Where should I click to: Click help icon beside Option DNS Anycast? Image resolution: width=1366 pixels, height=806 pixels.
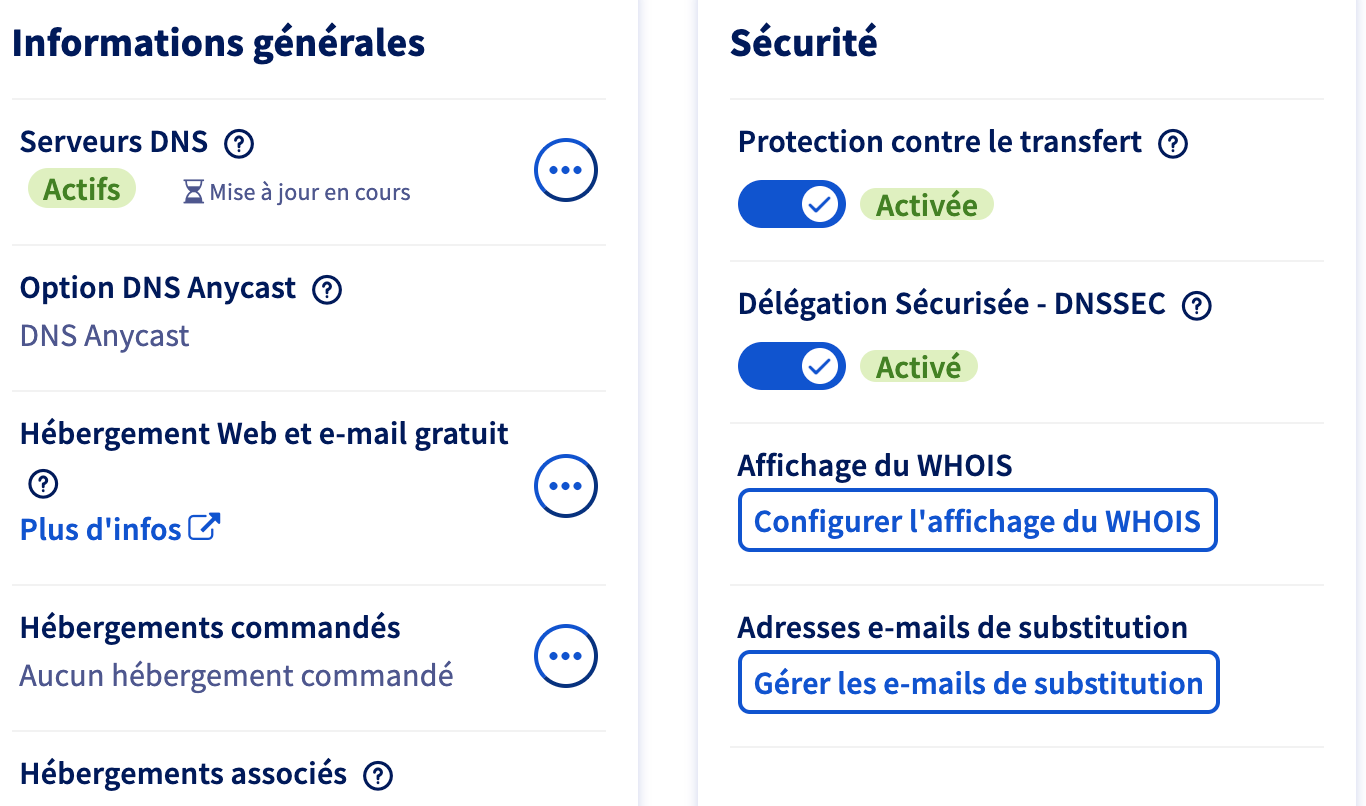point(327,290)
